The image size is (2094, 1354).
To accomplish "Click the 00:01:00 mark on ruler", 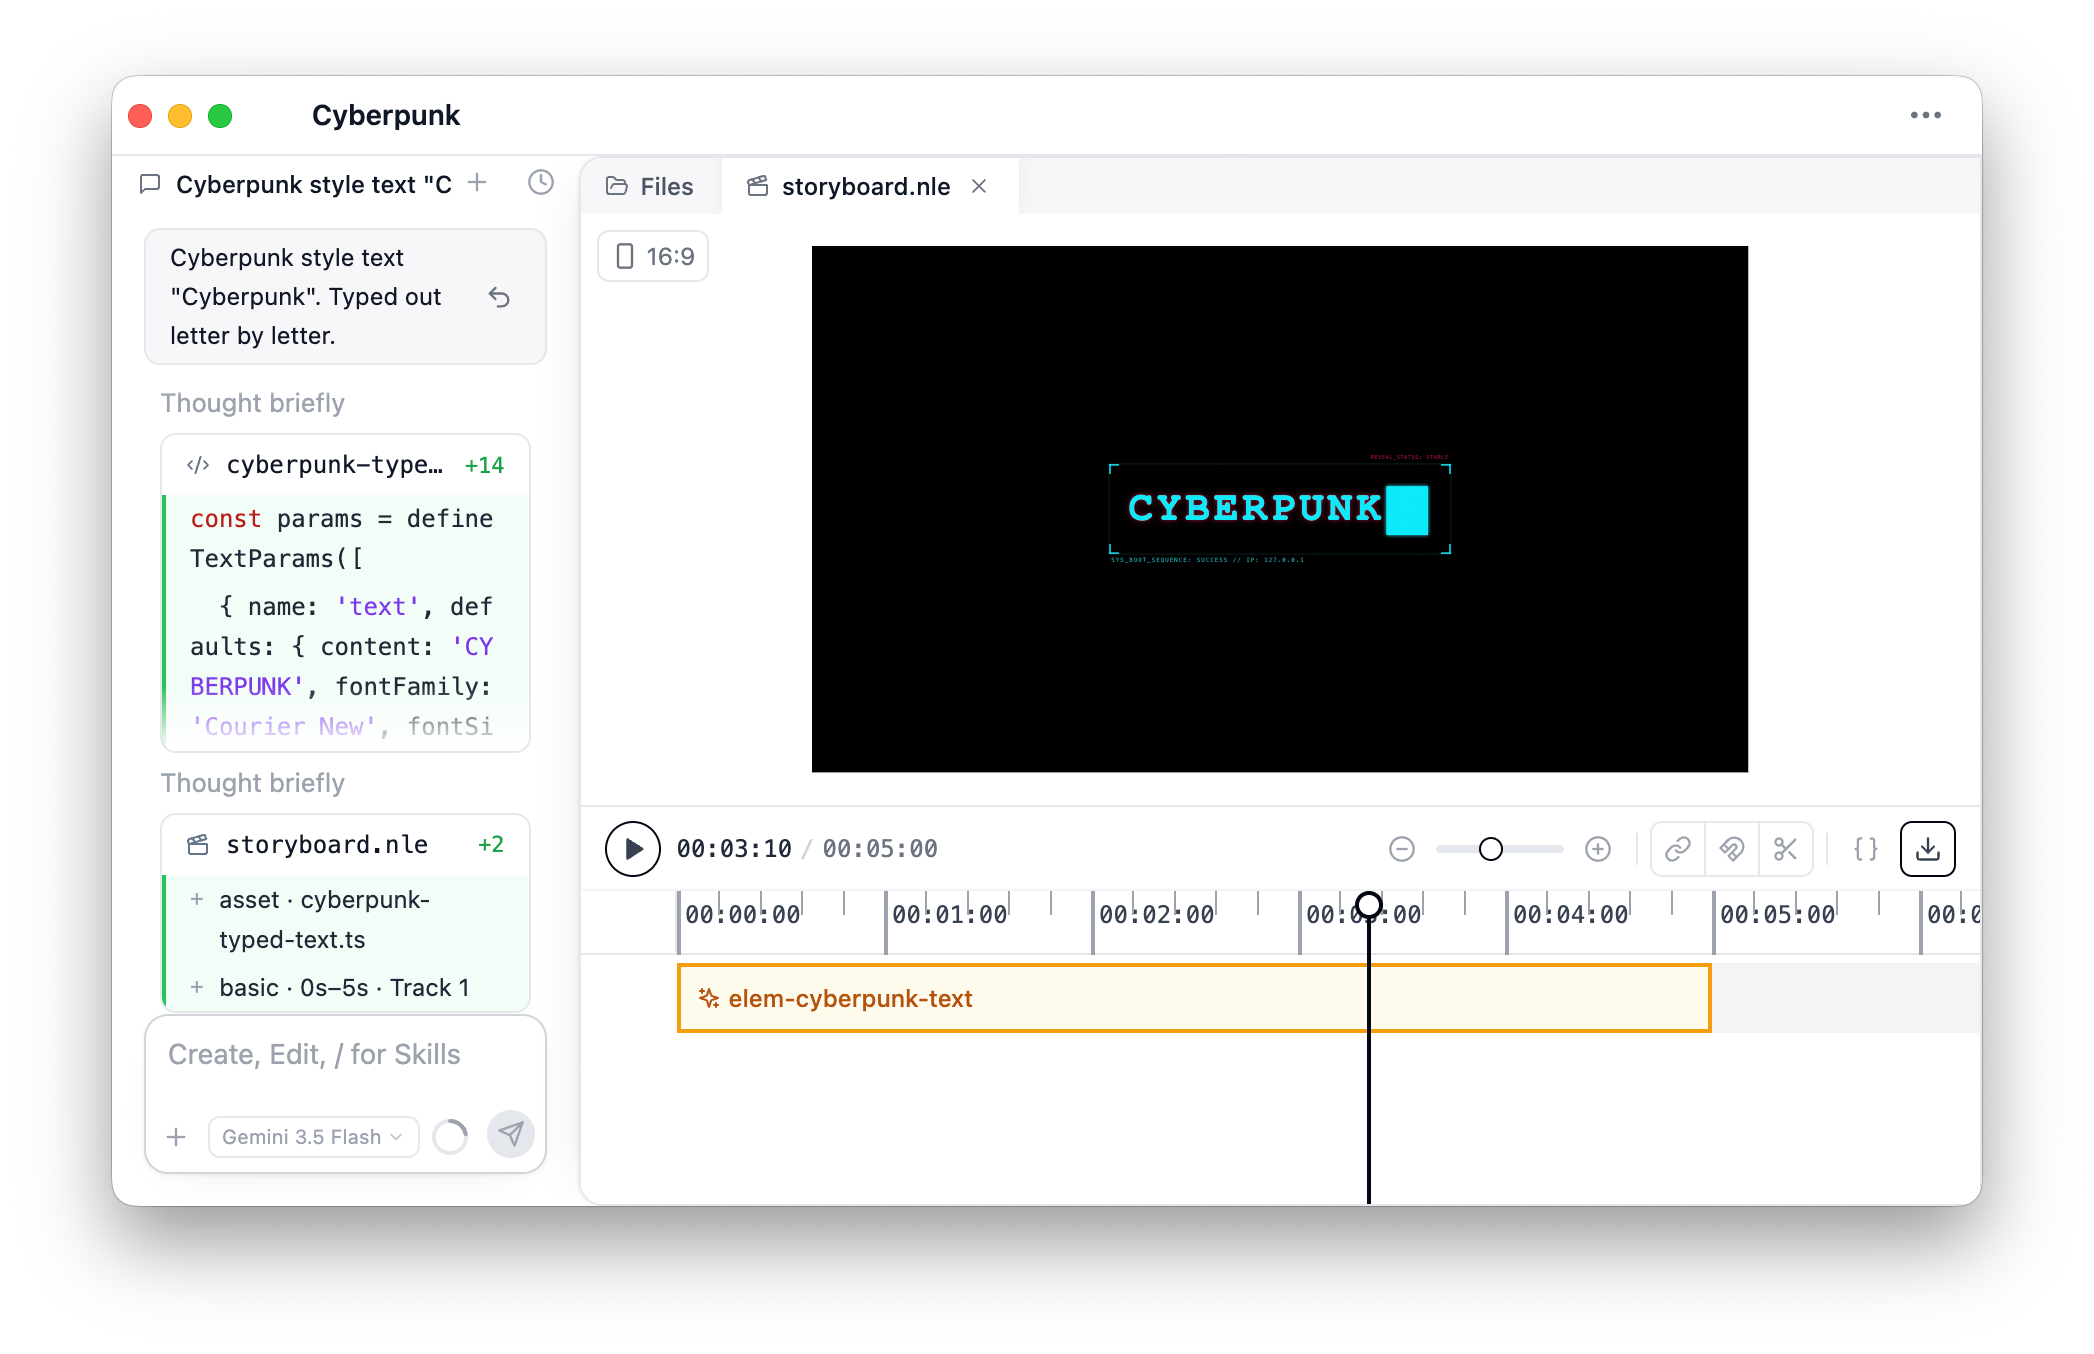I will (x=949, y=915).
